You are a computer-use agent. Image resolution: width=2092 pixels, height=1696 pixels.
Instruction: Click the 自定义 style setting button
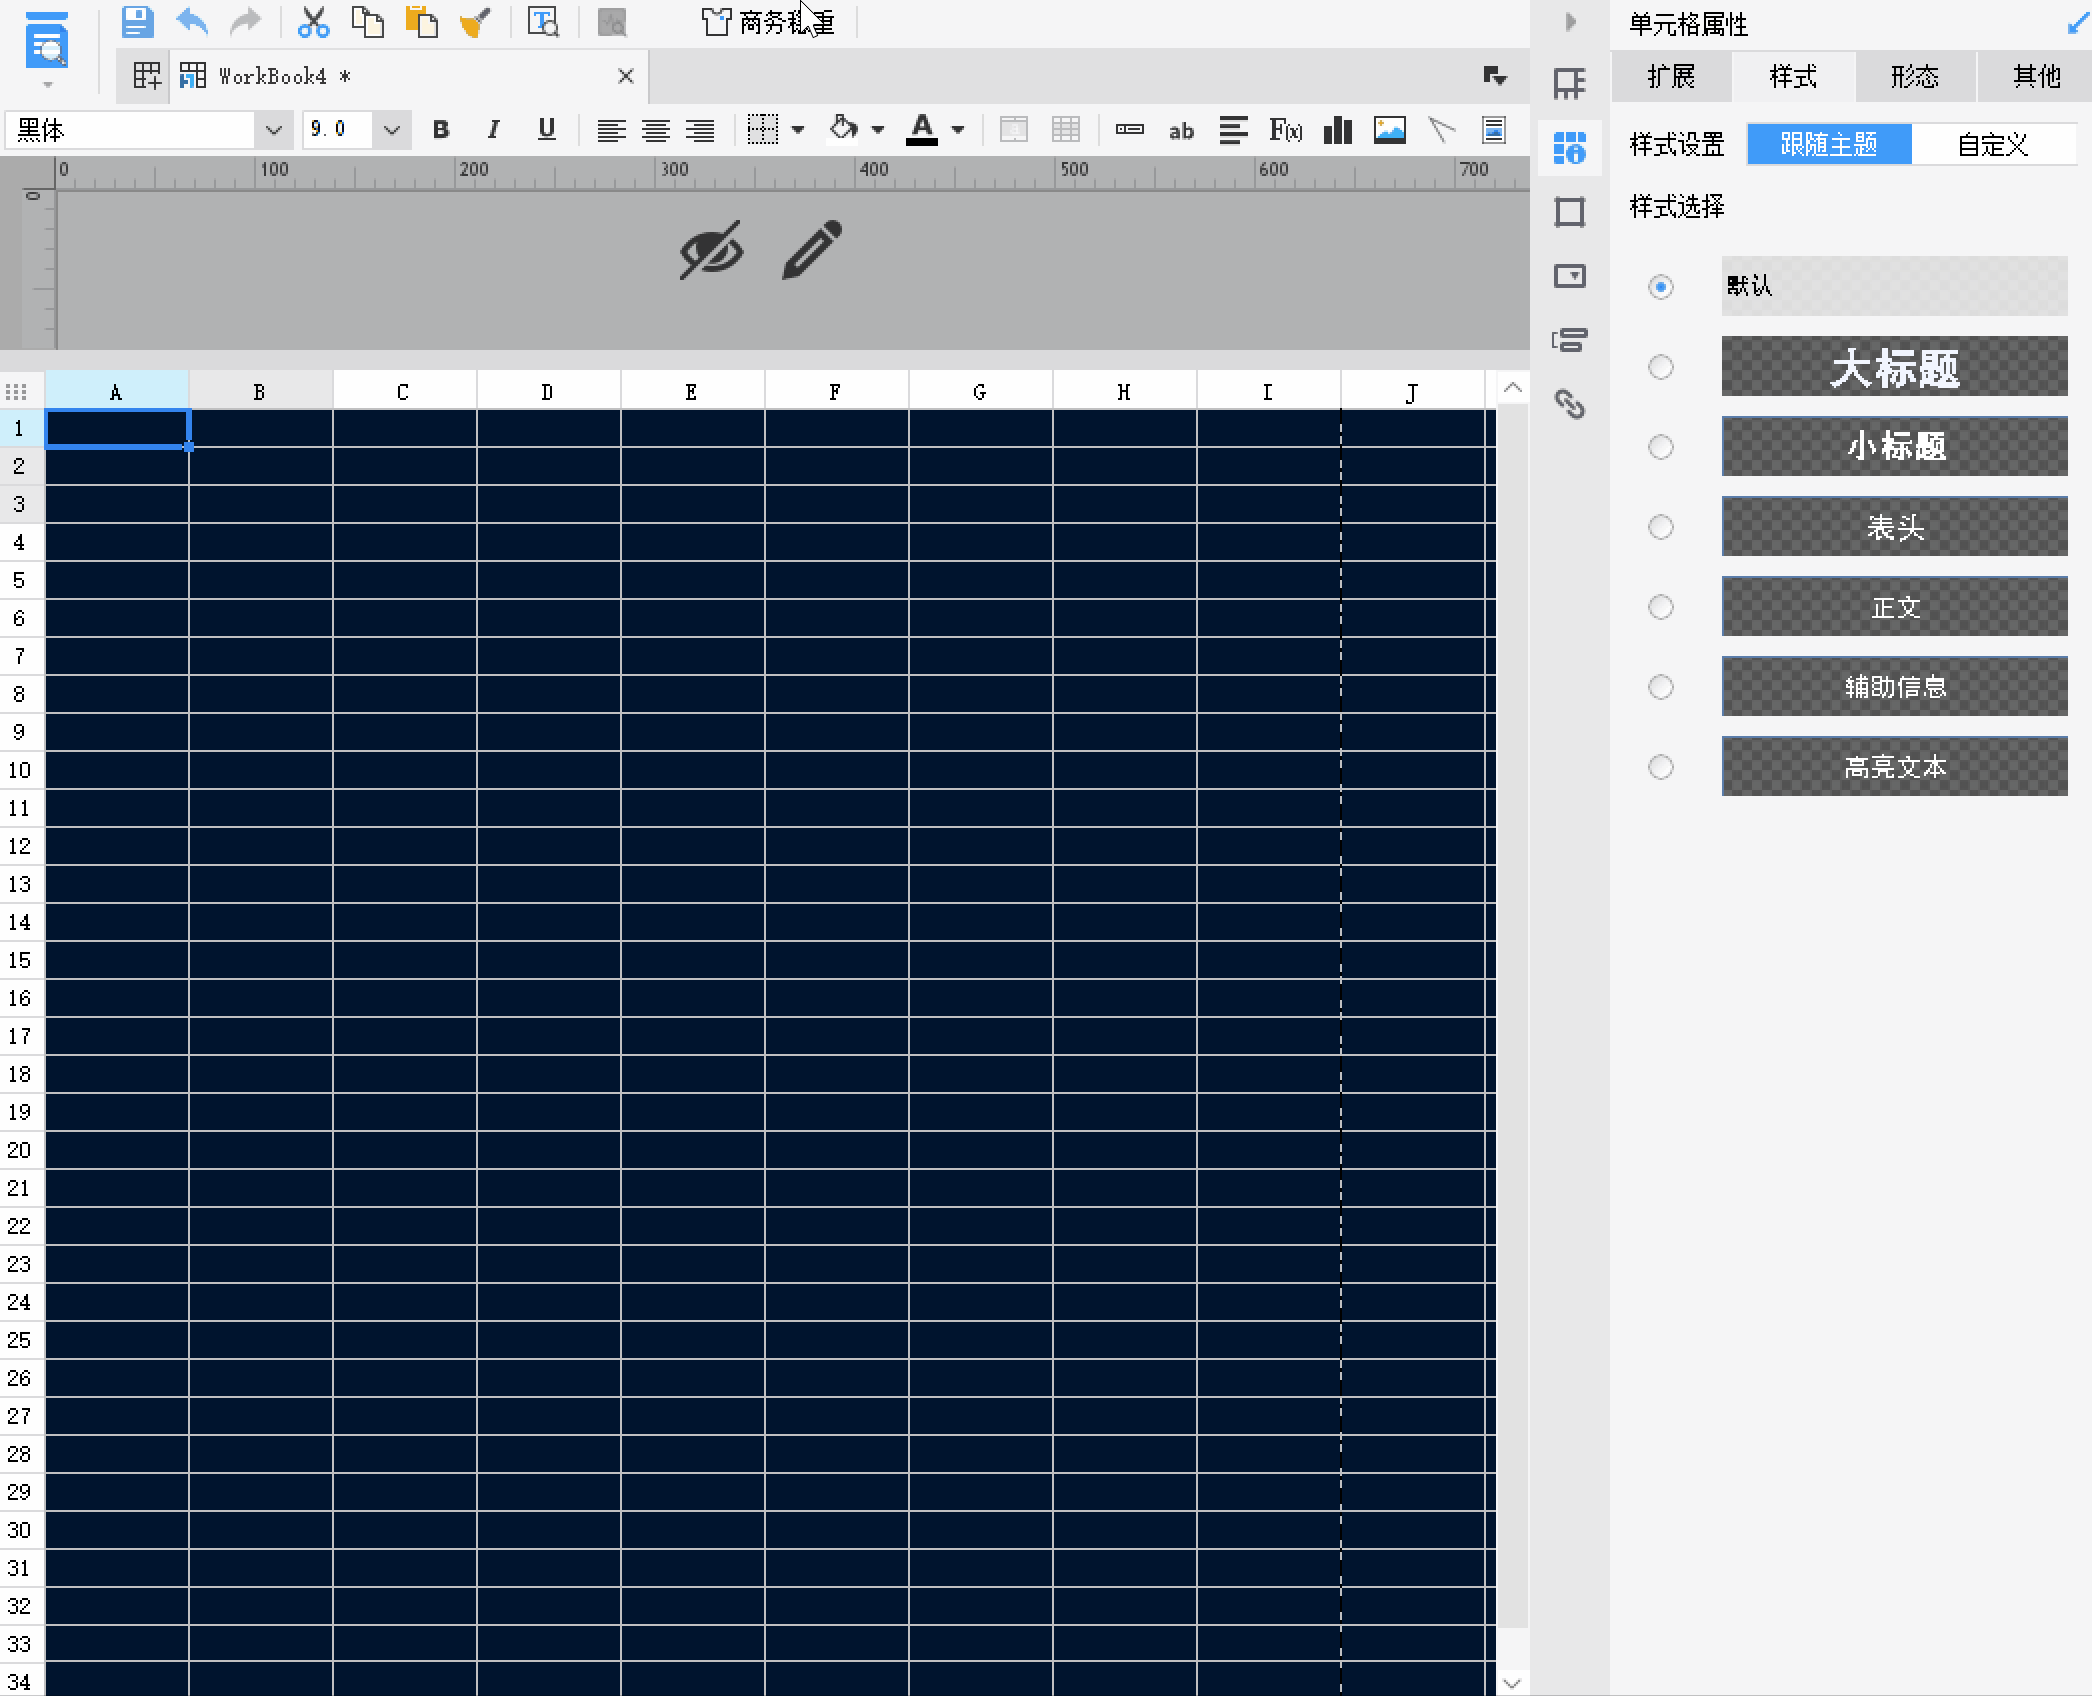tap(1992, 145)
